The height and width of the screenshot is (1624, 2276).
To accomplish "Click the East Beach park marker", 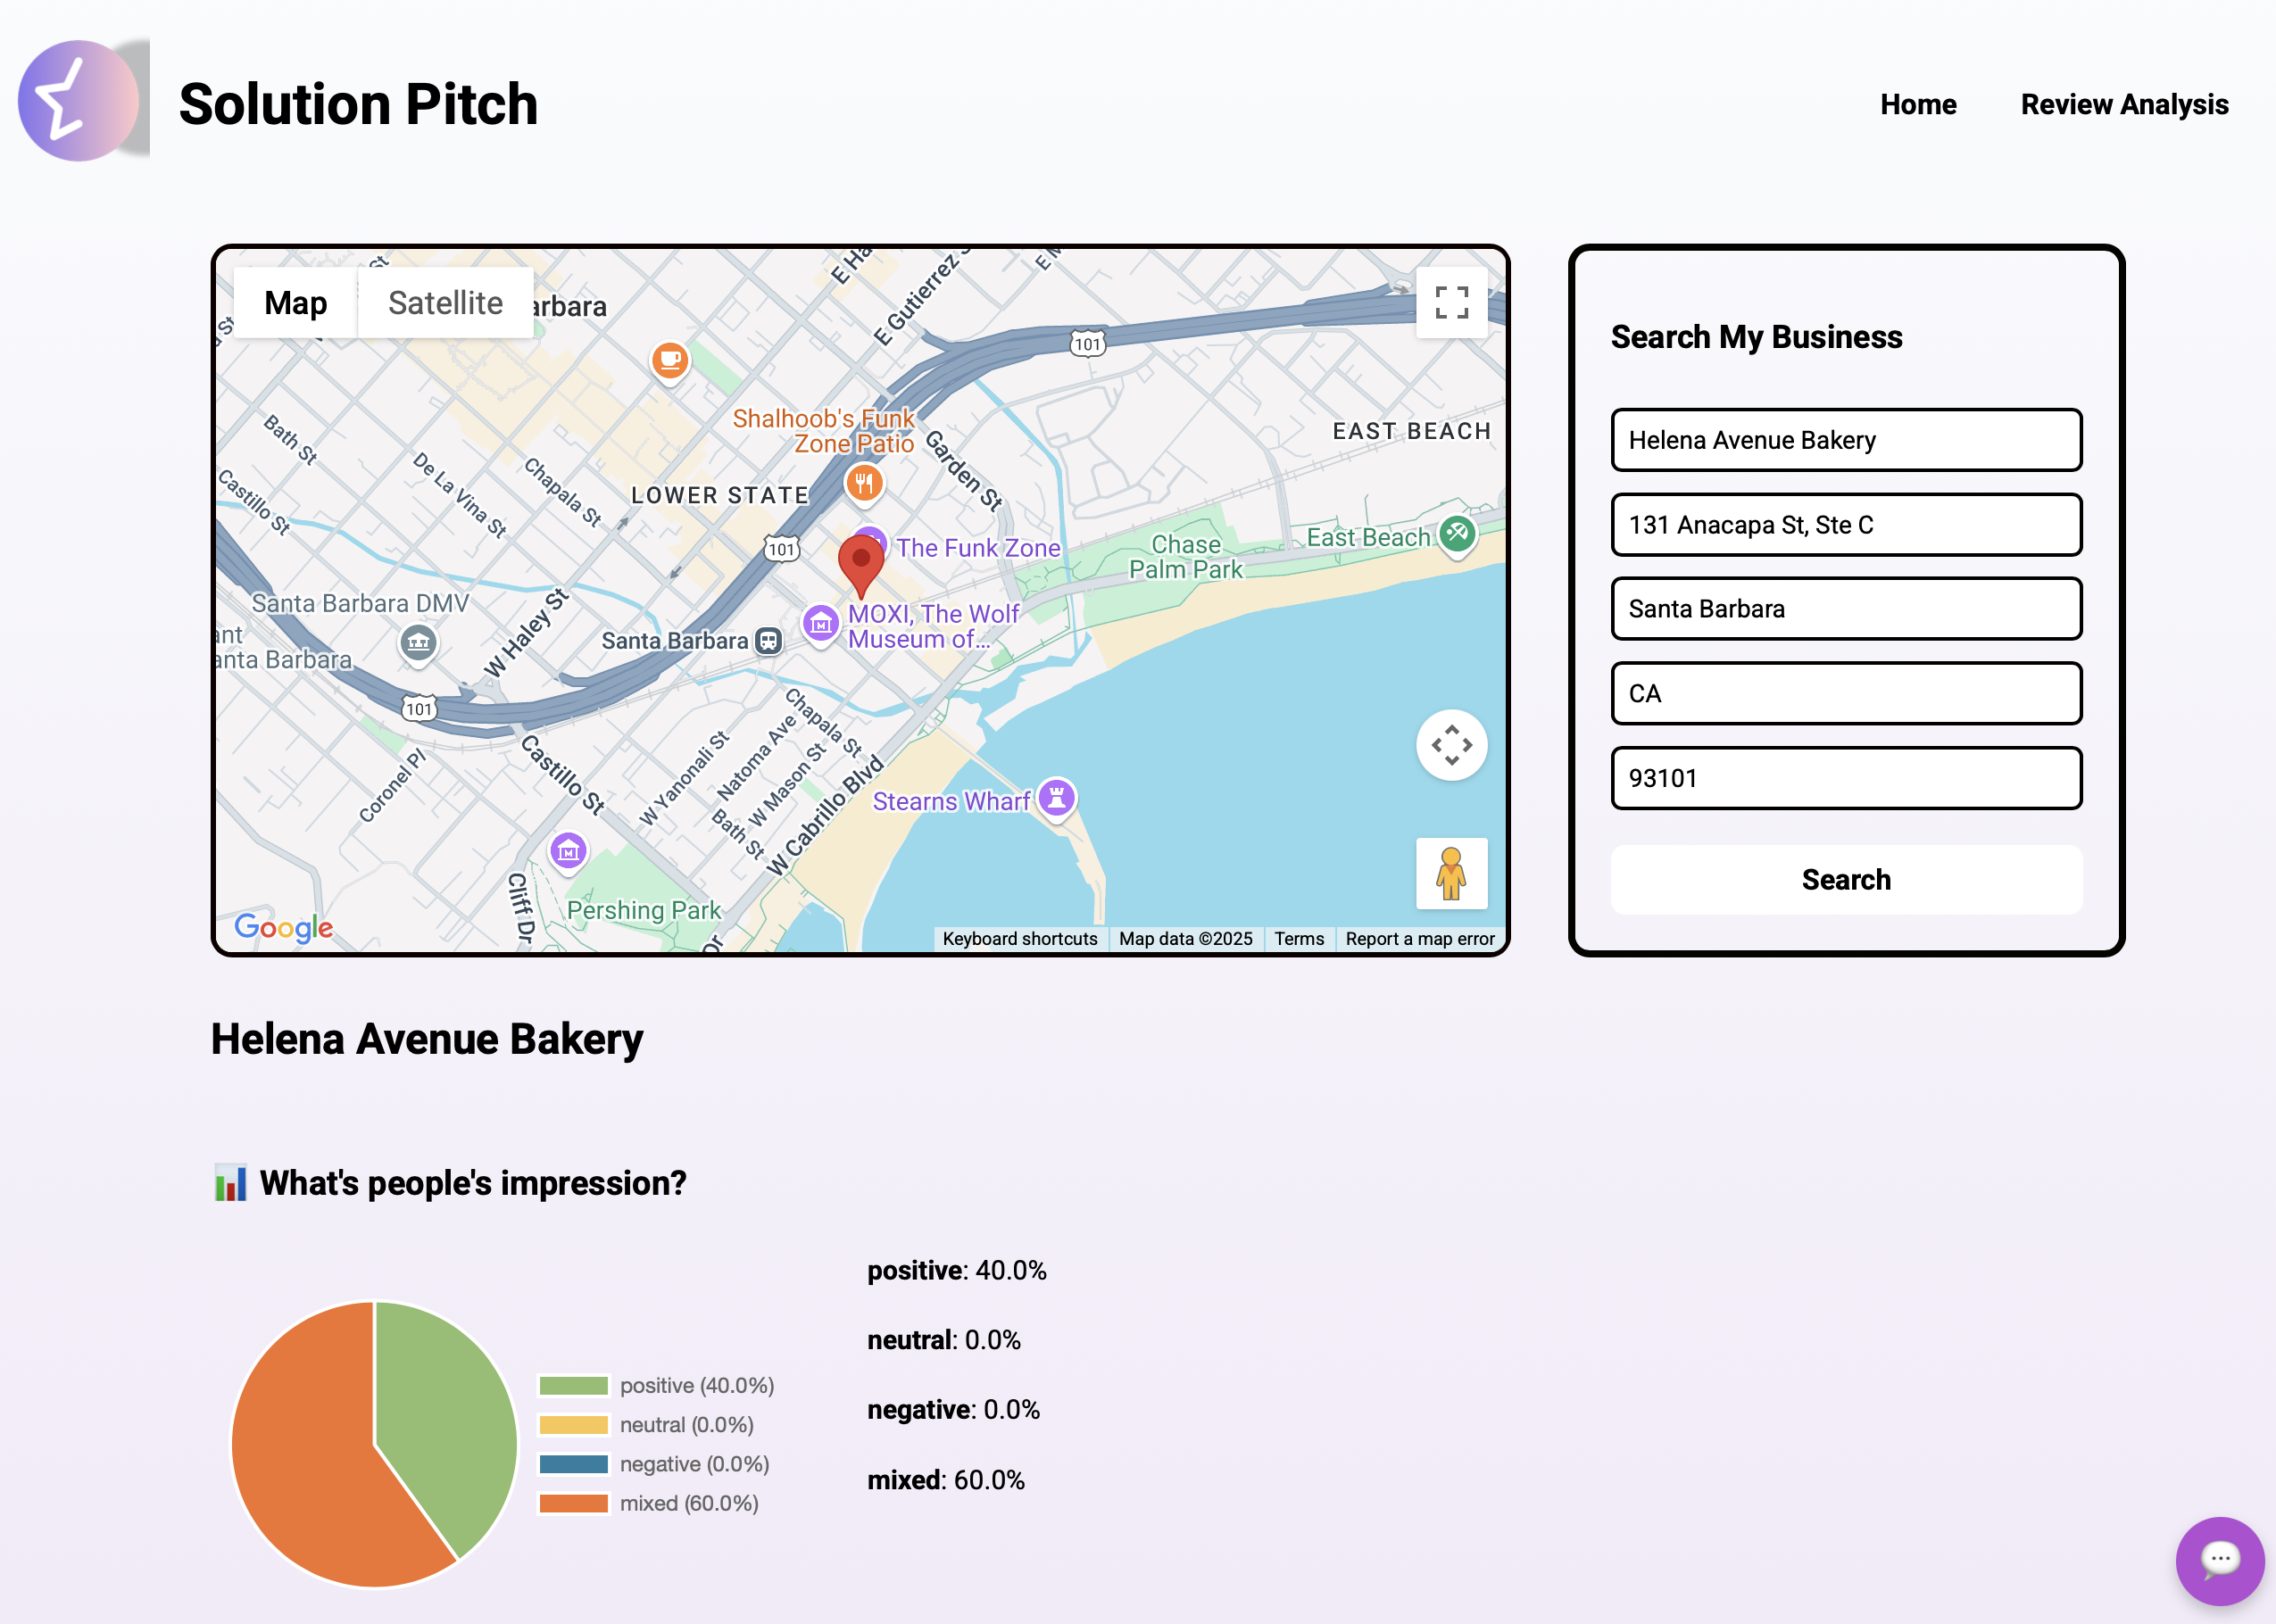I will tap(1457, 533).
